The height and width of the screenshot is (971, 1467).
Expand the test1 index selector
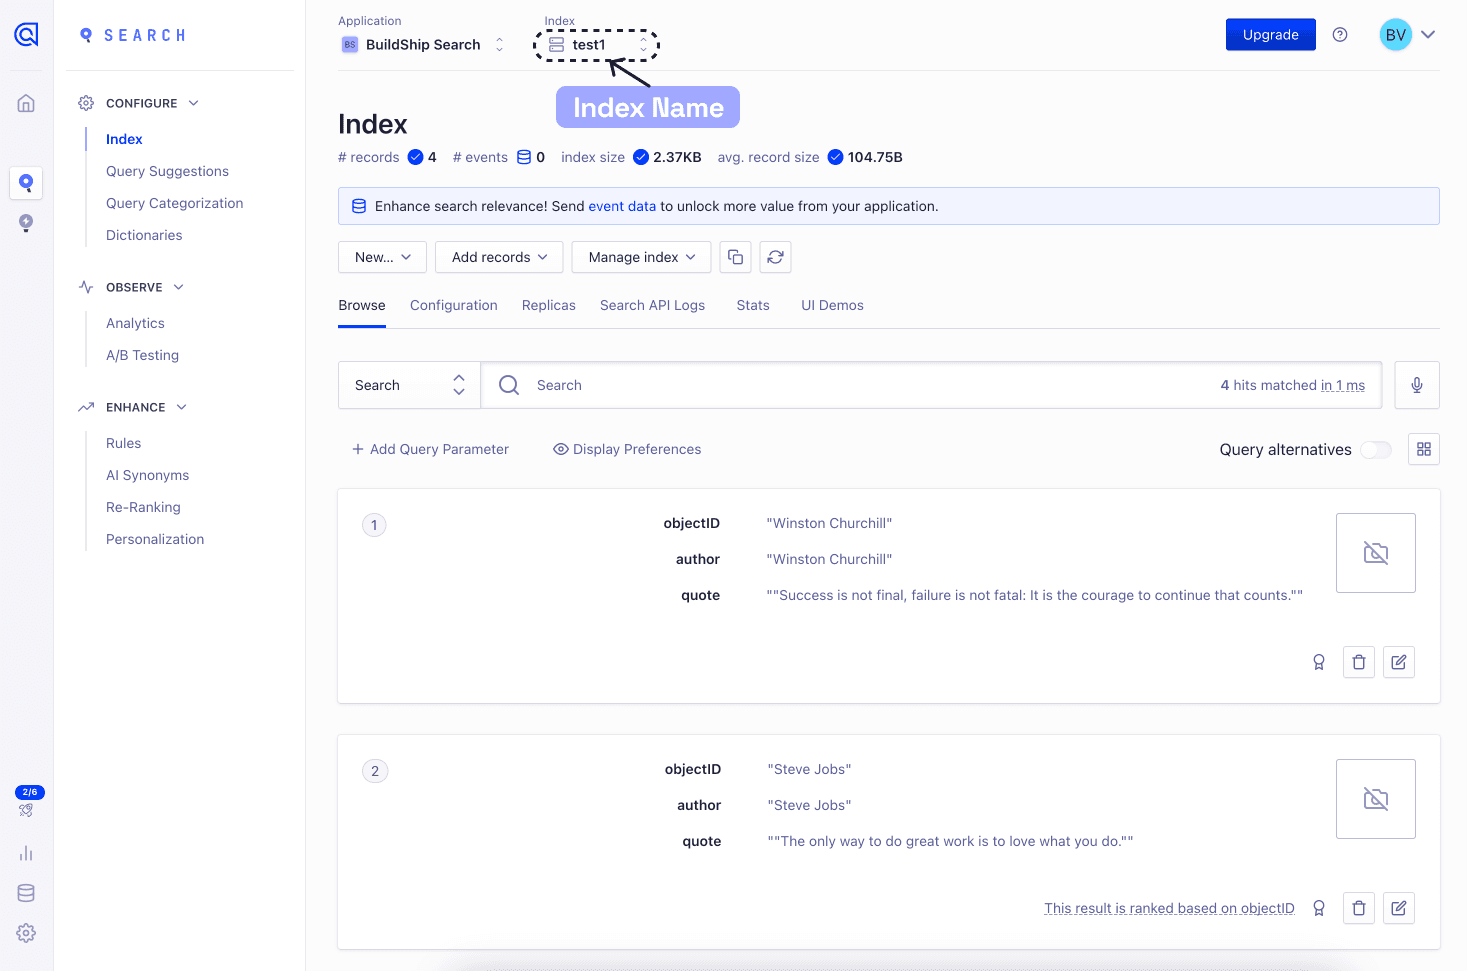[643, 44]
